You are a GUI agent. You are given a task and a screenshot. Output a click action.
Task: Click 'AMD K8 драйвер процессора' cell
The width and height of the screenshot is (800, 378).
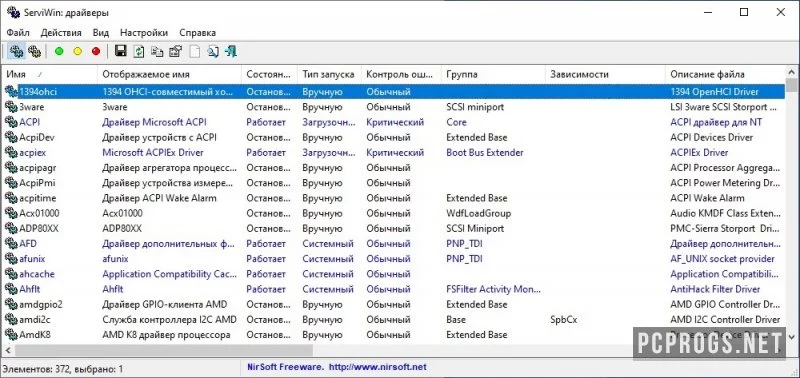(166, 335)
